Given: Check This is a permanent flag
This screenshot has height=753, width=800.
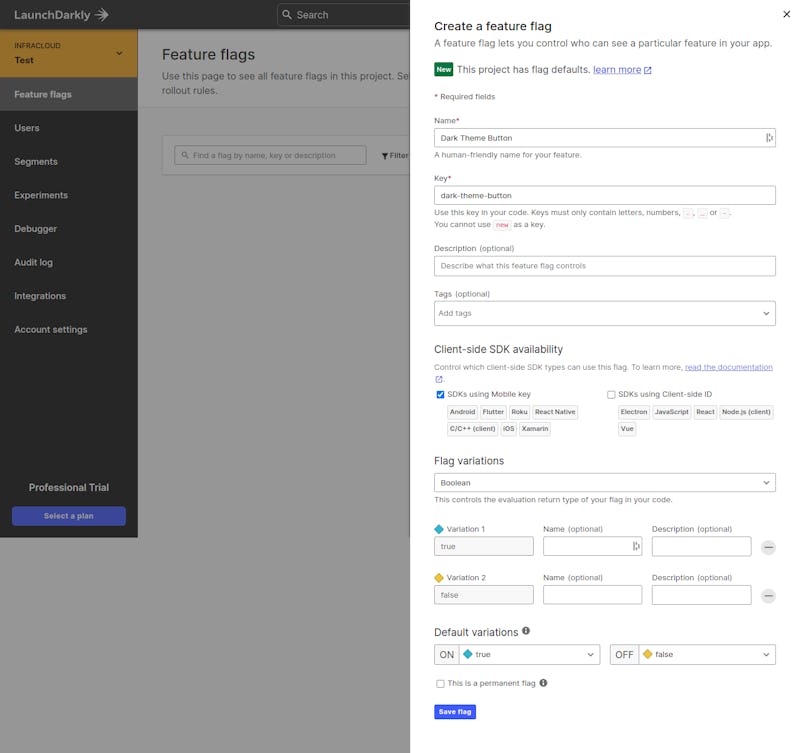Looking at the screenshot, I should 440,683.
